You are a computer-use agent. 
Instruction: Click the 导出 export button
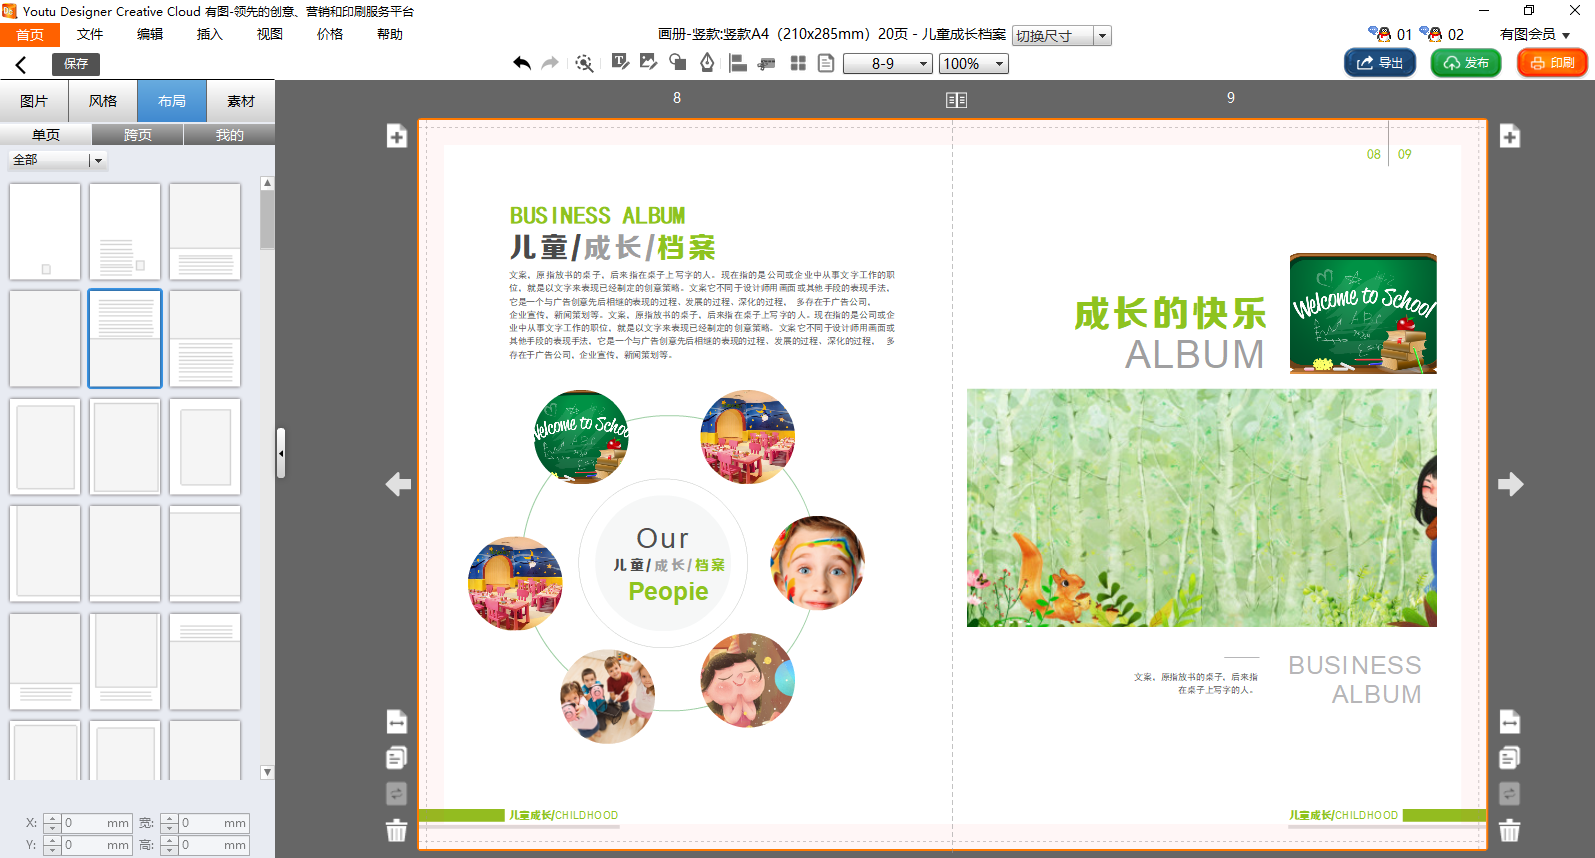coord(1379,63)
